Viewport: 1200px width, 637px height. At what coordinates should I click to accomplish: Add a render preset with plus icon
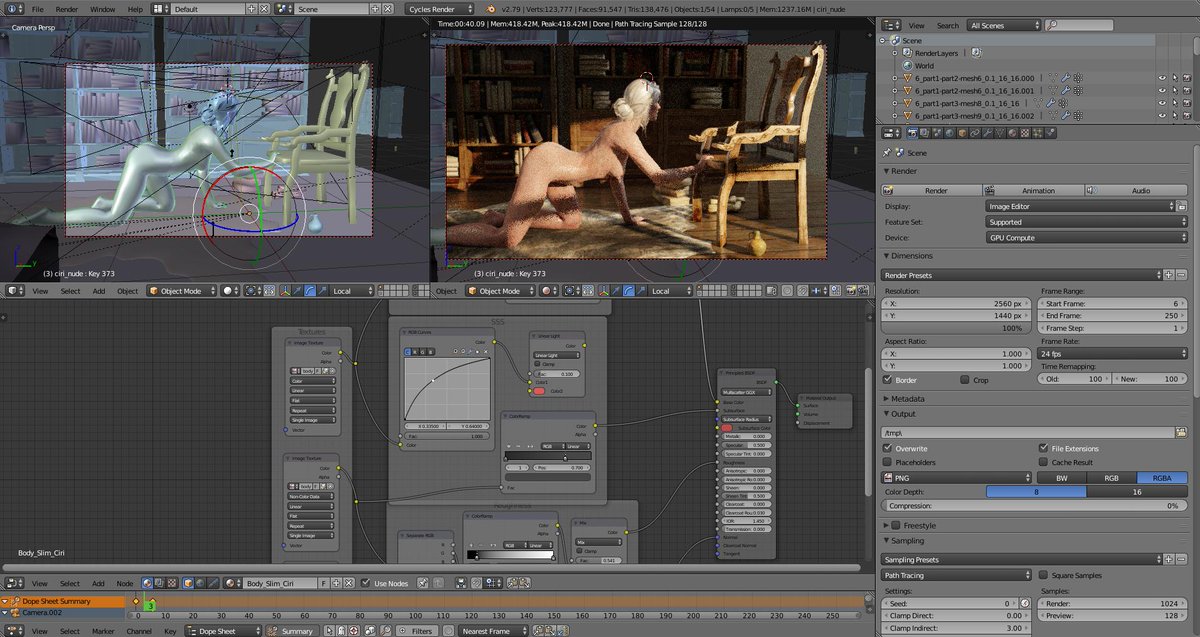[1168, 274]
